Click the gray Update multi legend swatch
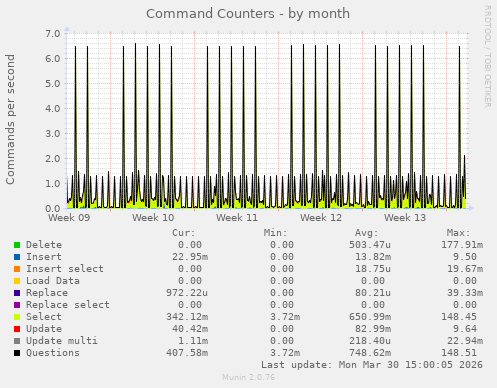Viewport: 497px width, 388px height. click(x=17, y=341)
